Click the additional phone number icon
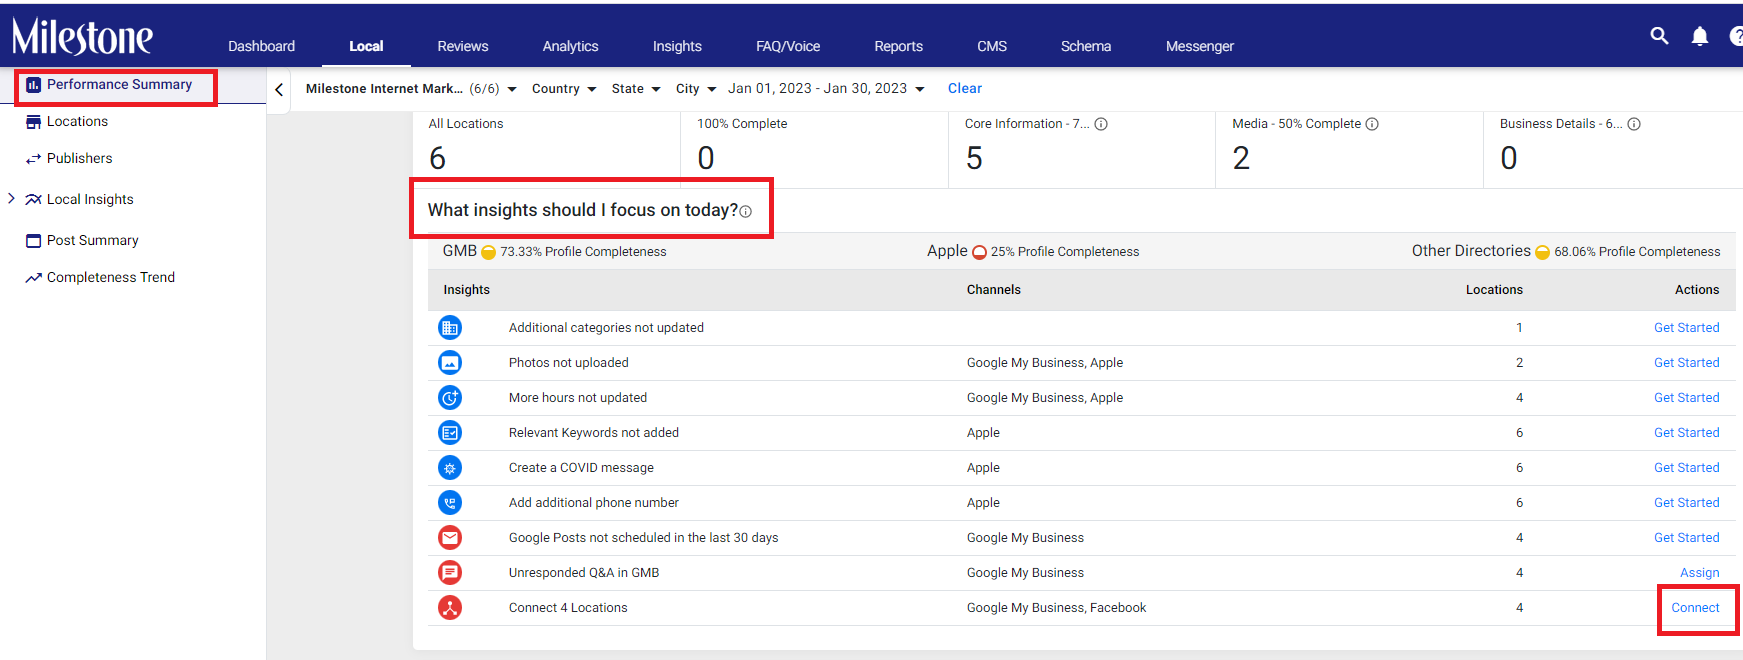This screenshot has height=660, width=1743. [x=450, y=502]
